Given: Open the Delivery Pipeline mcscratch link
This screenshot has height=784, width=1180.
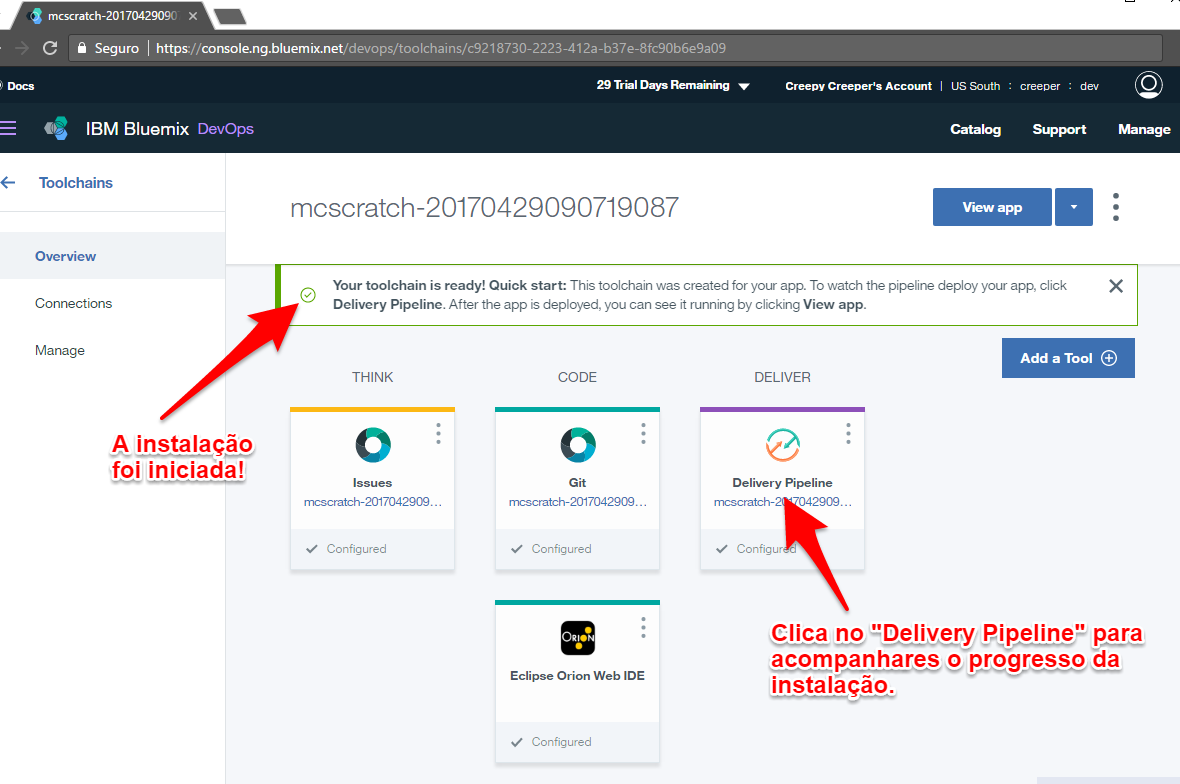Looking at the screenshot, I should click(783, 502).
